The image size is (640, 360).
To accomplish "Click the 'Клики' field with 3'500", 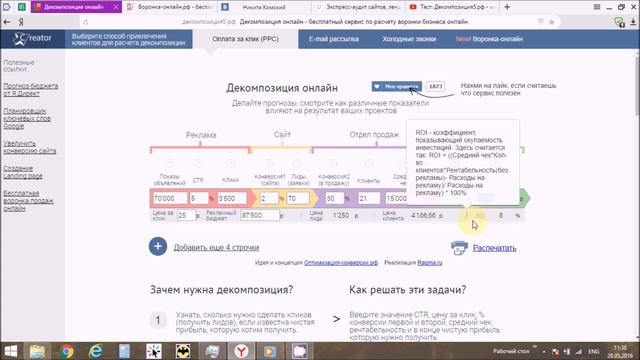I will (x=231, y=198).
